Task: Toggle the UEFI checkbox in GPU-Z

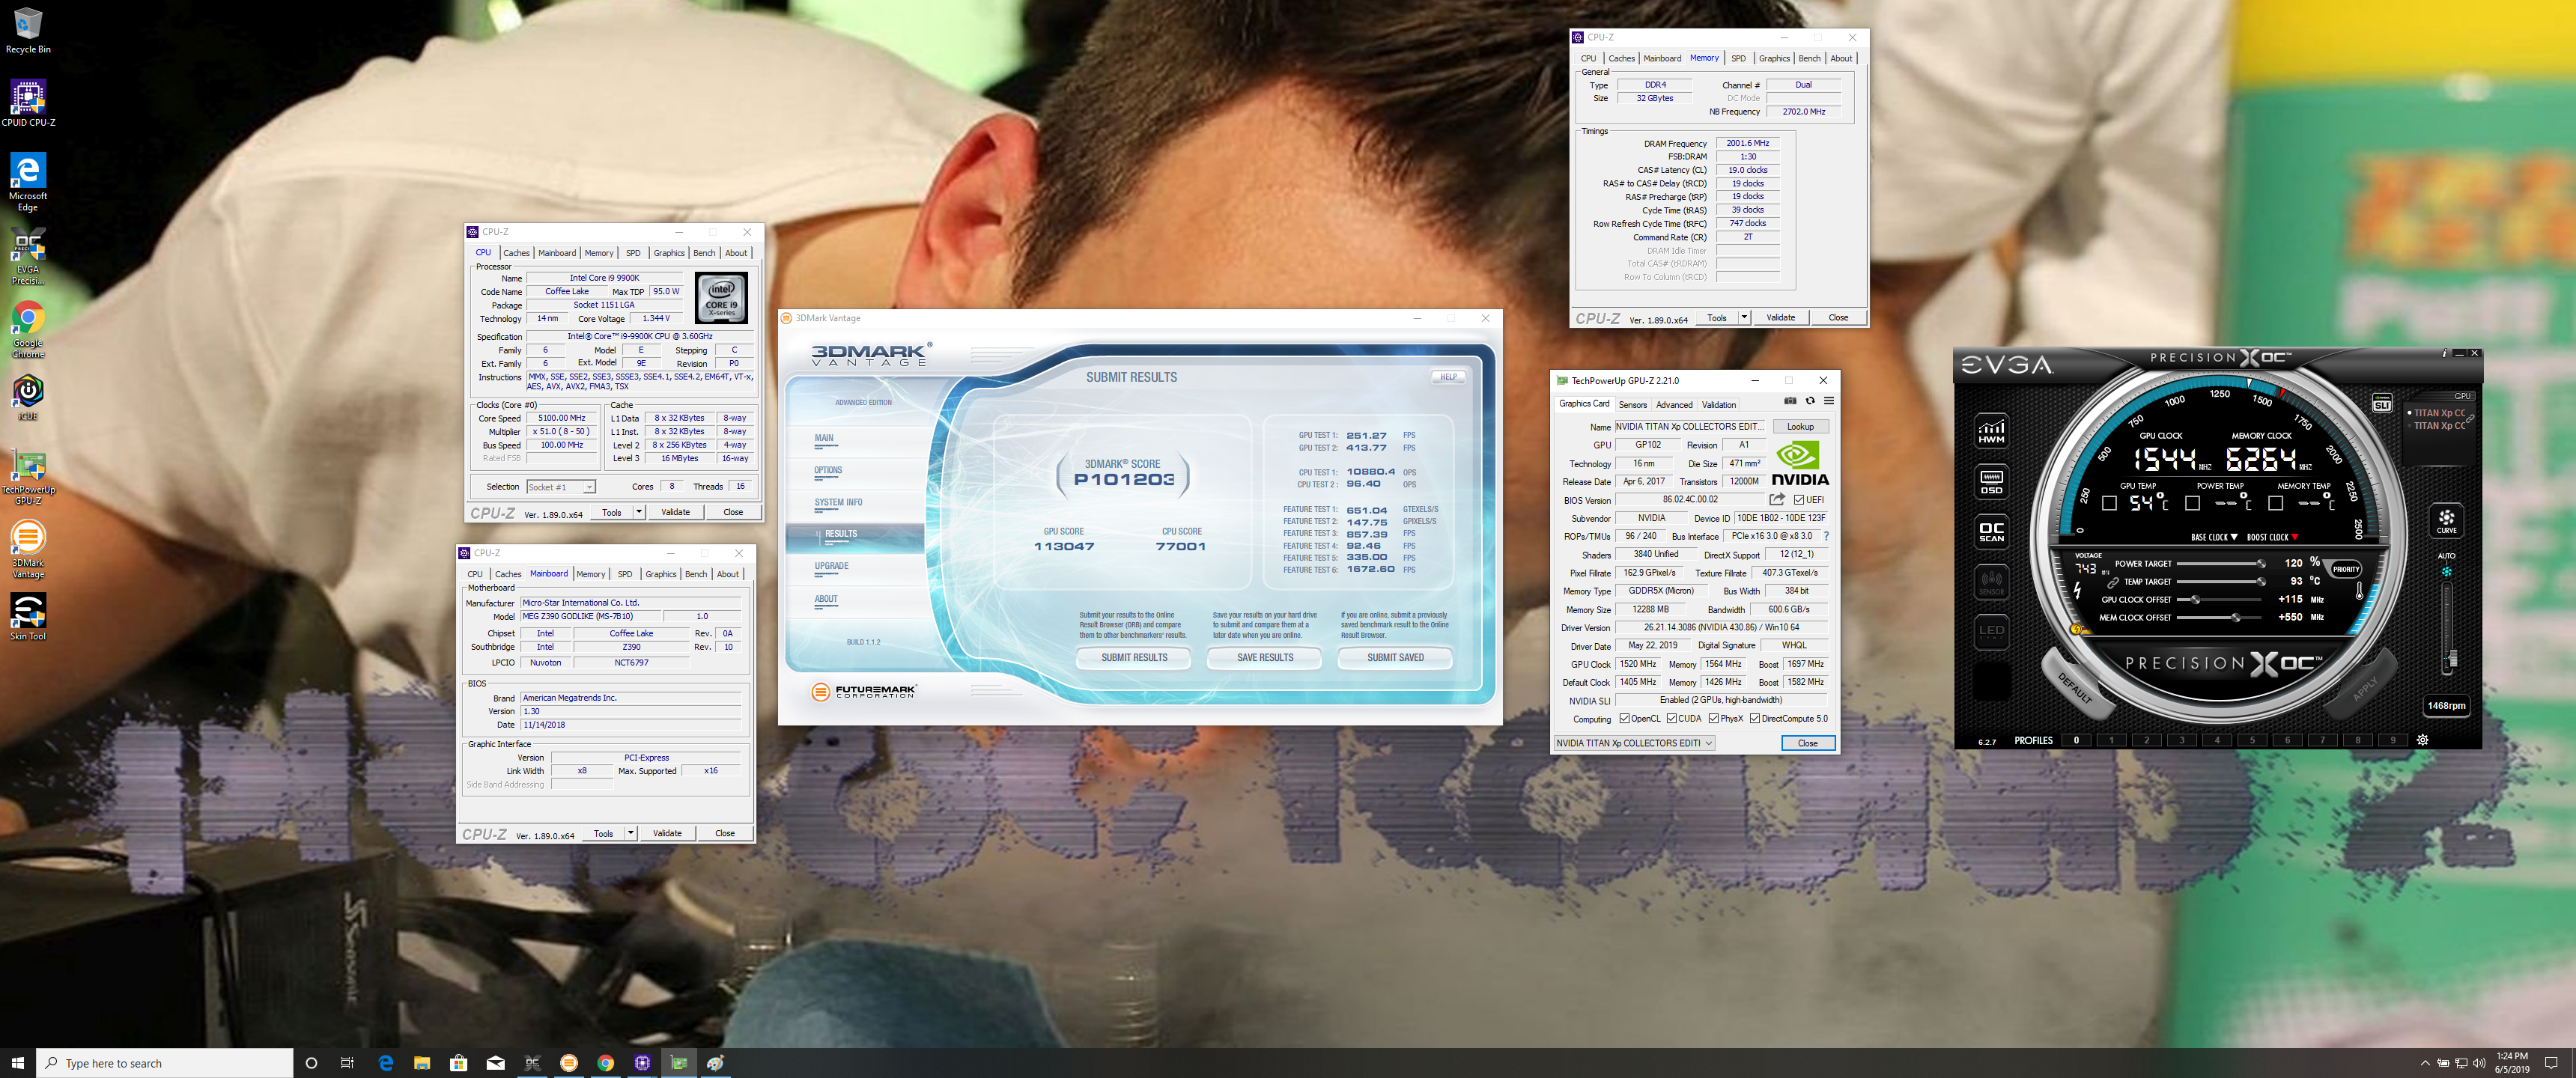Action: [1799, 500]
